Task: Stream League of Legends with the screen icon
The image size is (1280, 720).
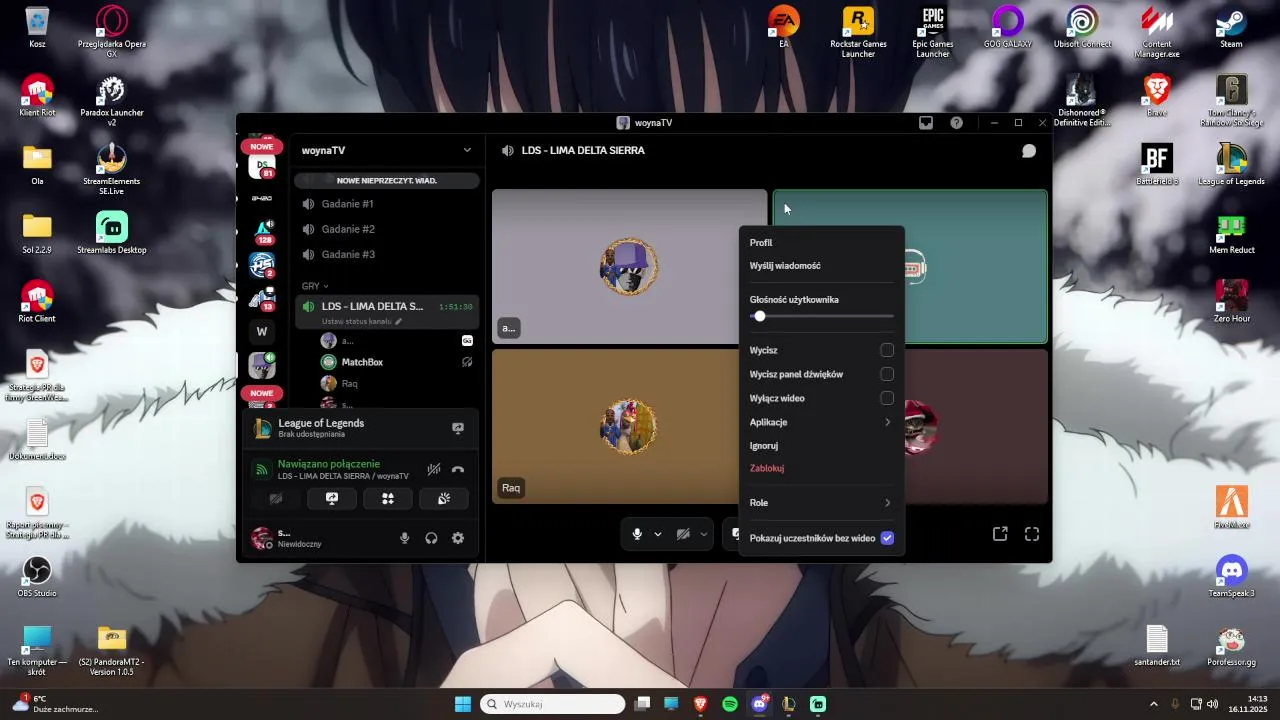Action: [x=458, y=428]
